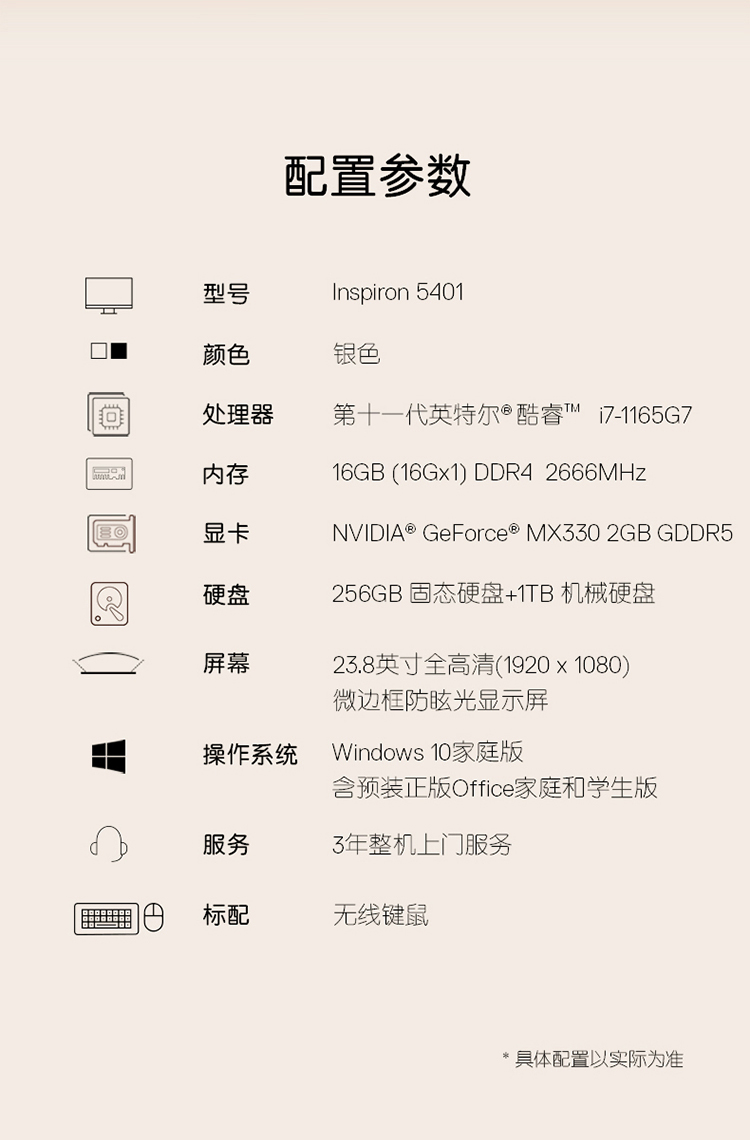Image resolution: width=750 pixels, height=1140 pixels.
Task: Click the memory module icon
Action: (109, 473)
